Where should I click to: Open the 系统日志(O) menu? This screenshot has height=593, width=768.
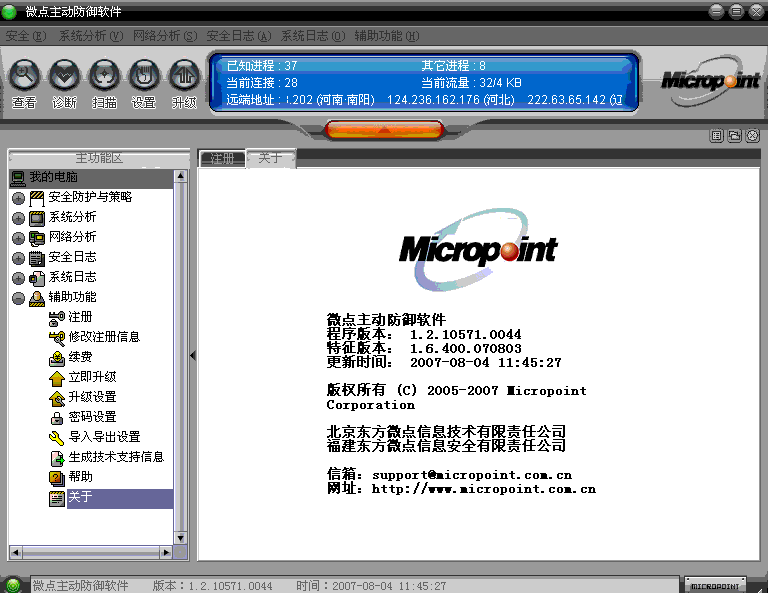point(313,36)
